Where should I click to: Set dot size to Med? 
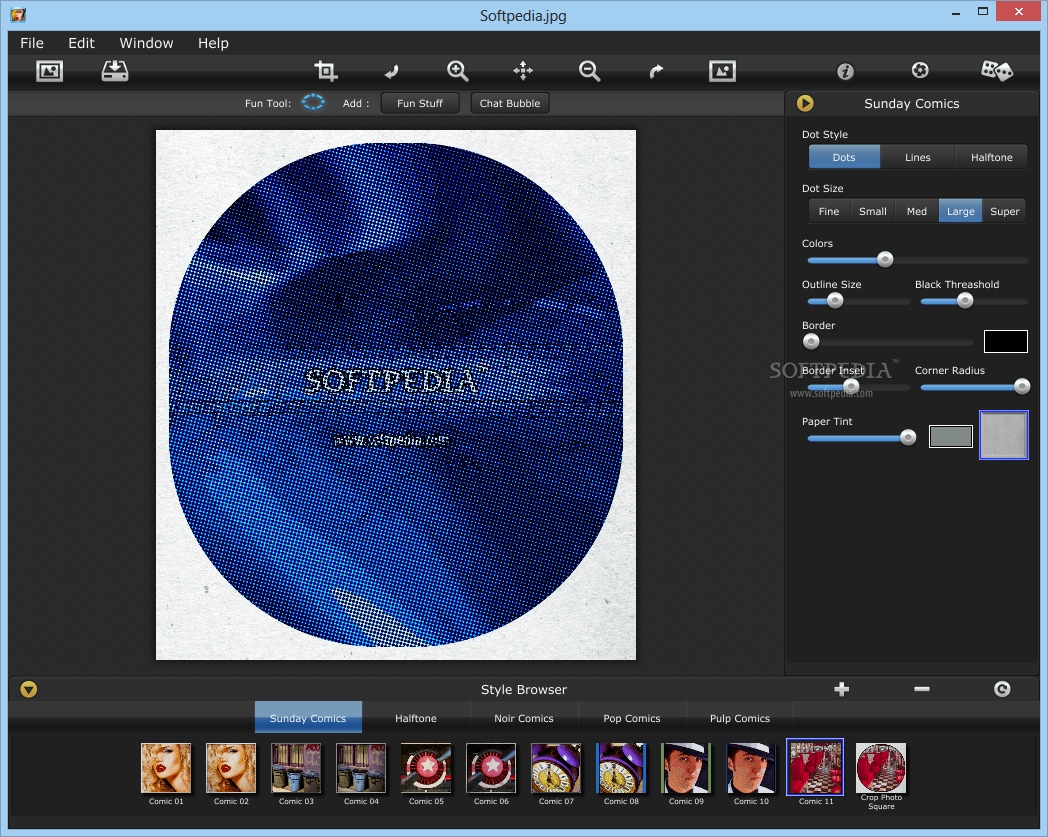click(x=917, y=211)
